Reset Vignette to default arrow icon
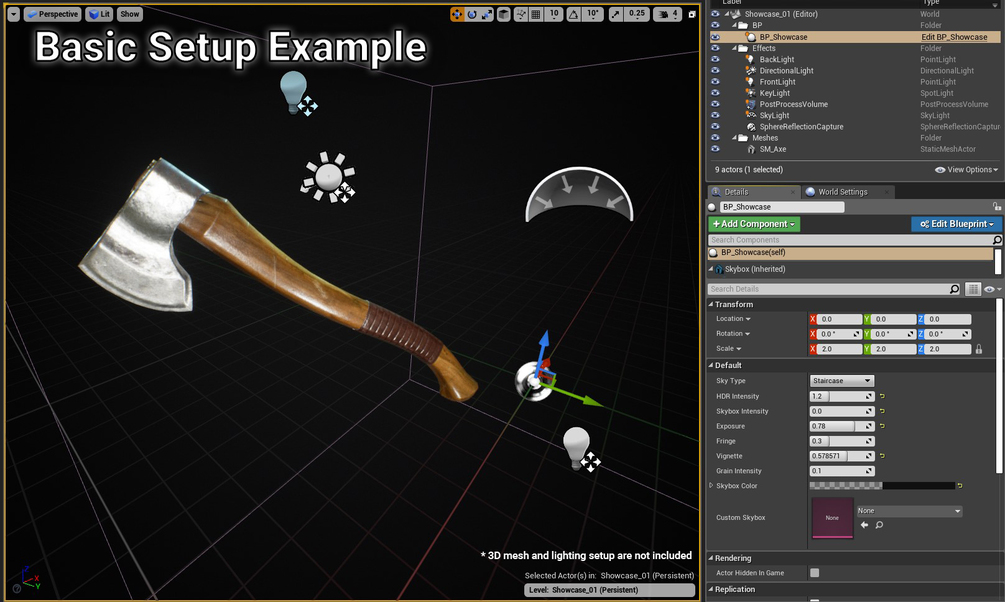 pos(882,456)
